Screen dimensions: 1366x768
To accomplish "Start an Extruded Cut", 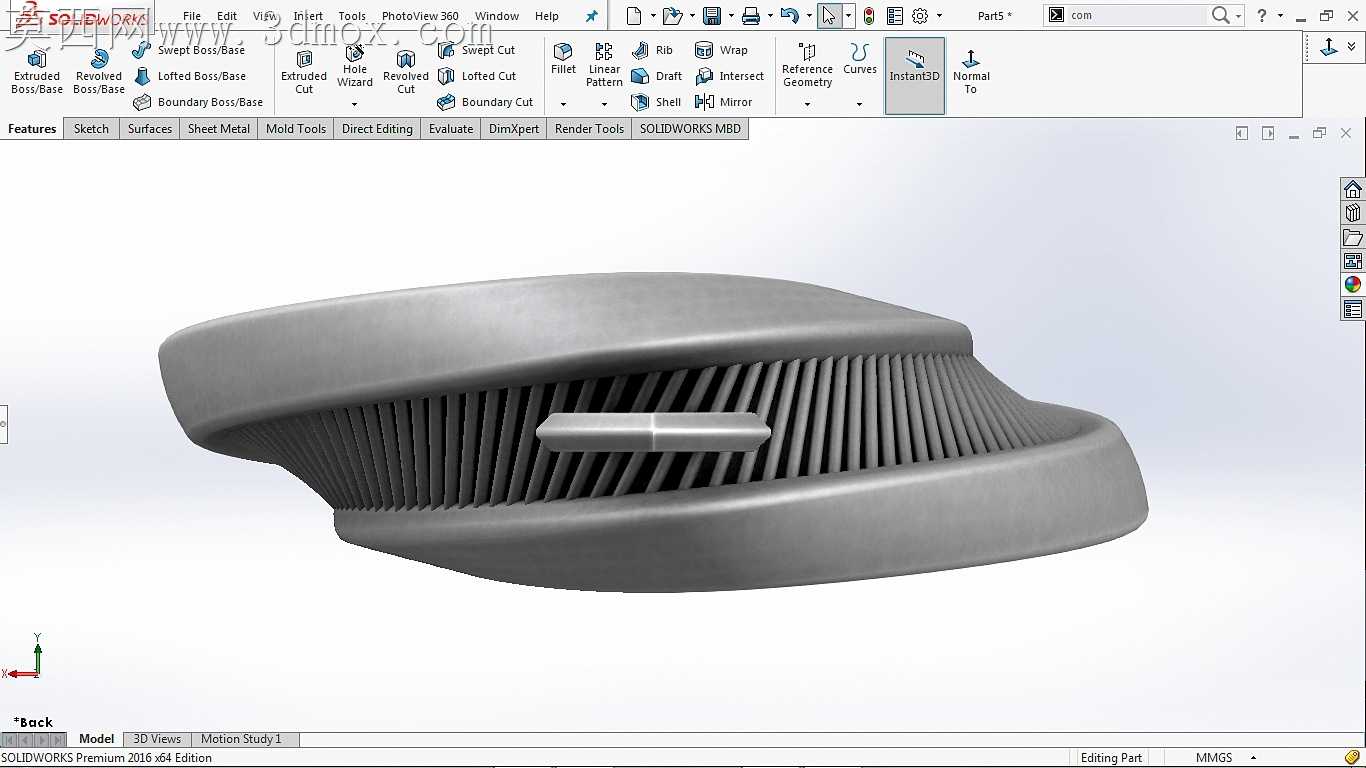I will [304, 72].
